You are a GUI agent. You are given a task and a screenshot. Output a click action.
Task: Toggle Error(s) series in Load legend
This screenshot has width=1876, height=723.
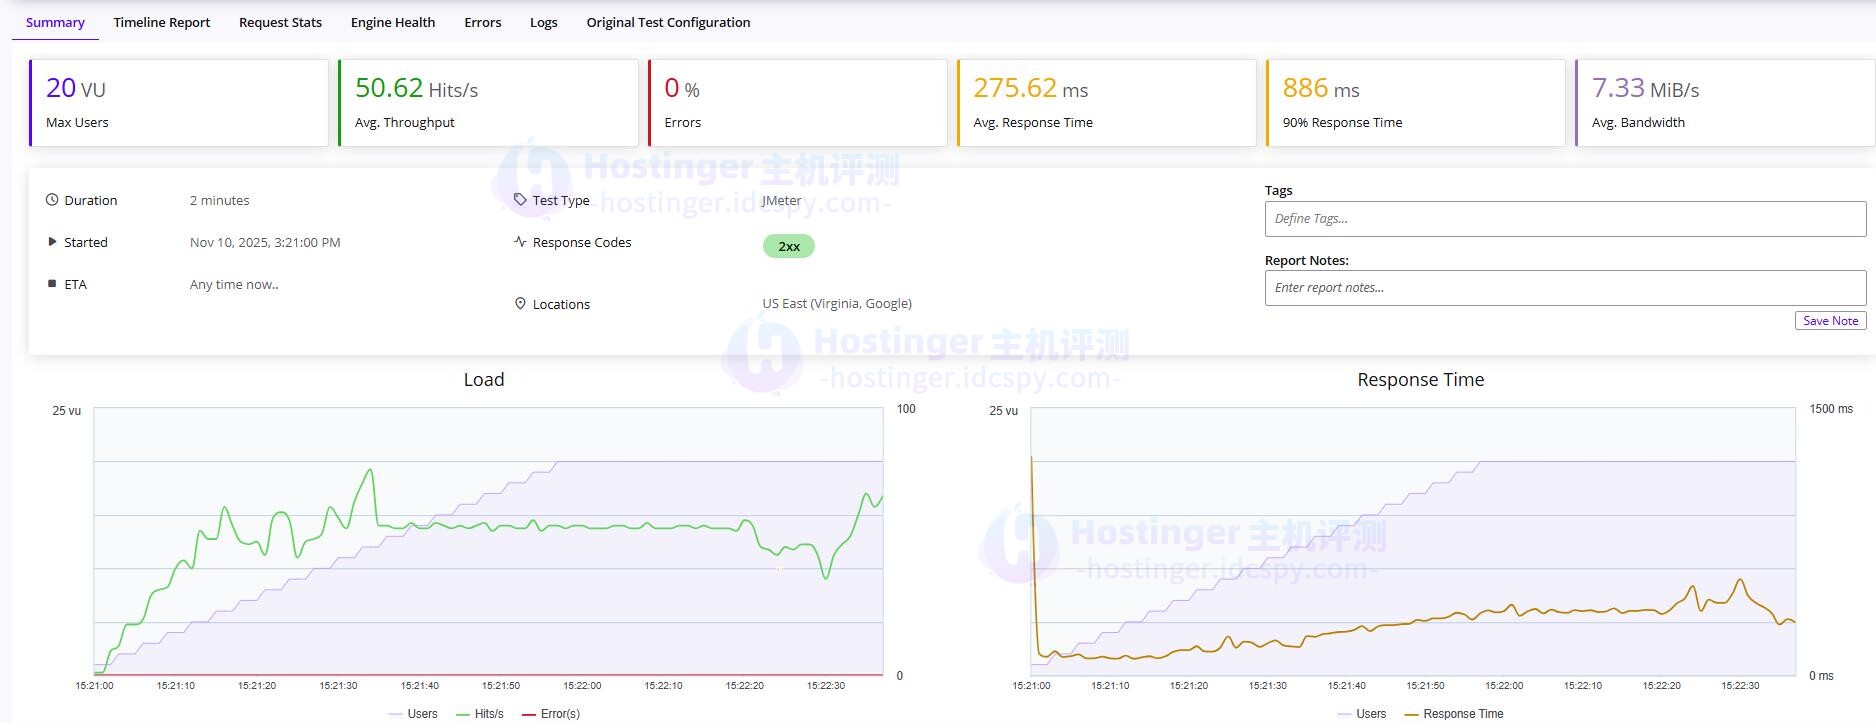pyautogui.click(x=551, y=714)
